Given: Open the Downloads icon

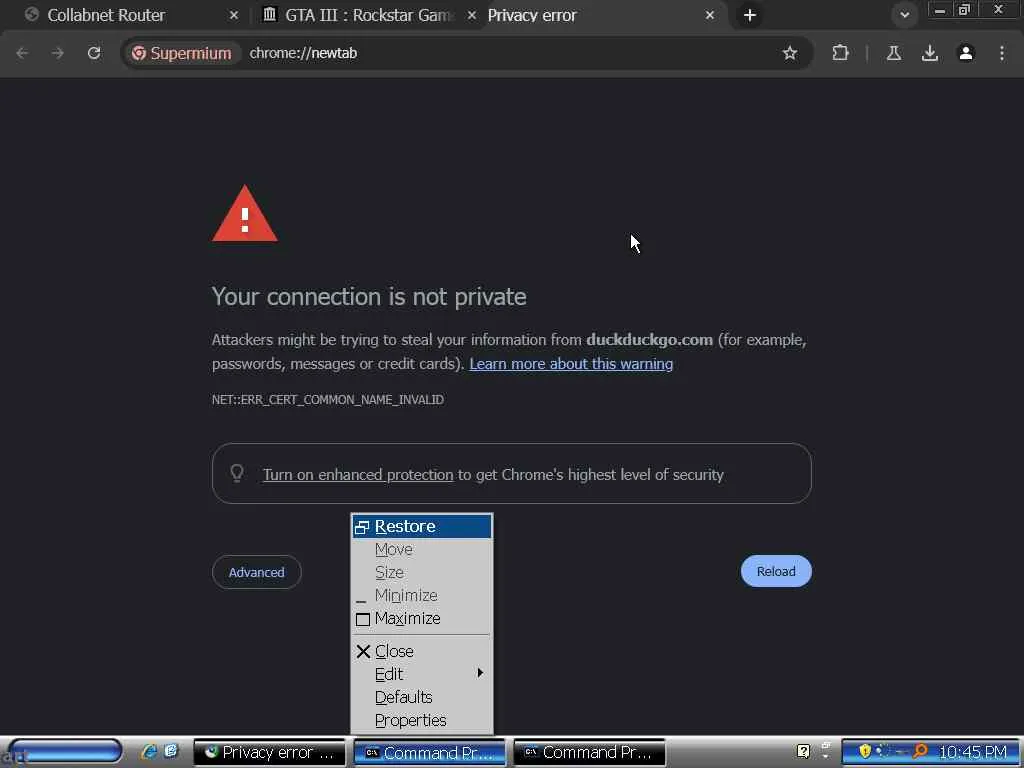Looking at the screenshot, I should point(930,53).
